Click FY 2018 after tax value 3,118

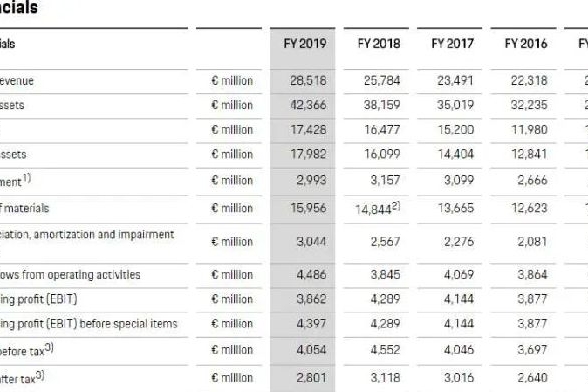(x=385, y=378)
